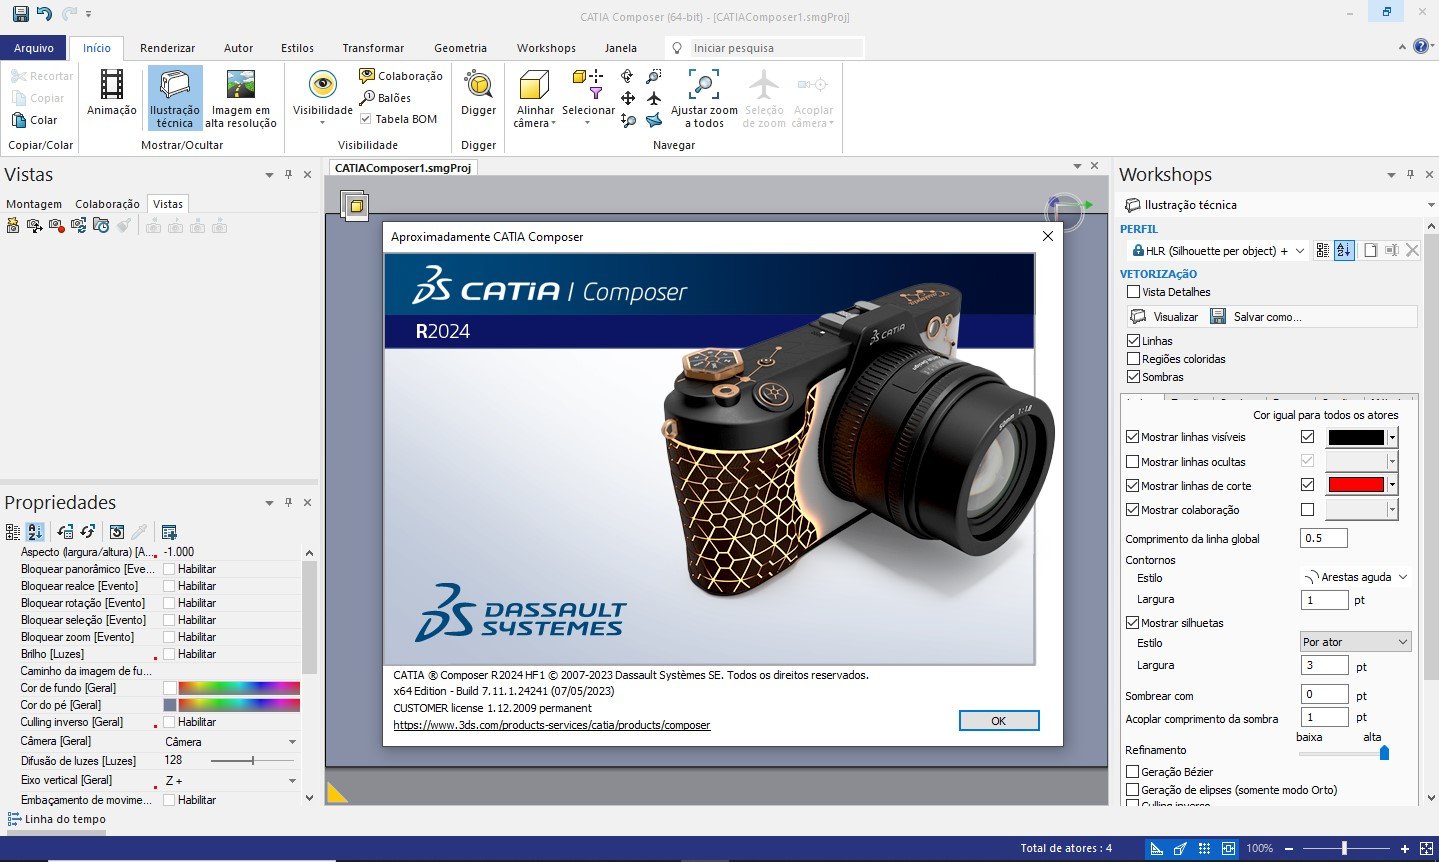Open Imagem em alta resolução

pos(240,98)
